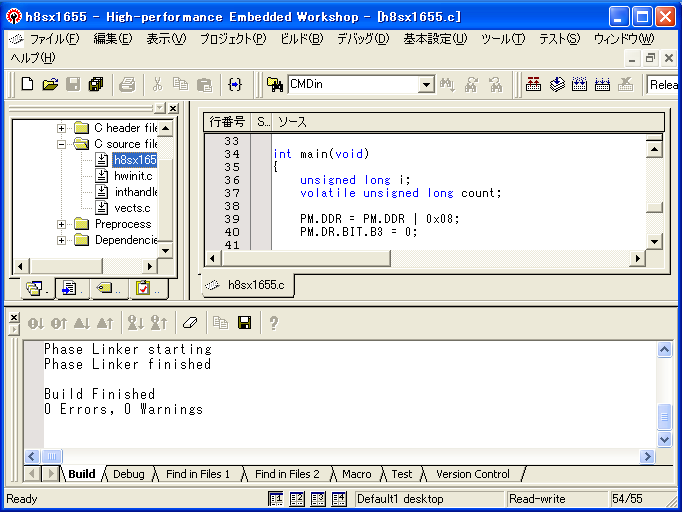Select status bar desktop 1 icon

tap(276, 499)
